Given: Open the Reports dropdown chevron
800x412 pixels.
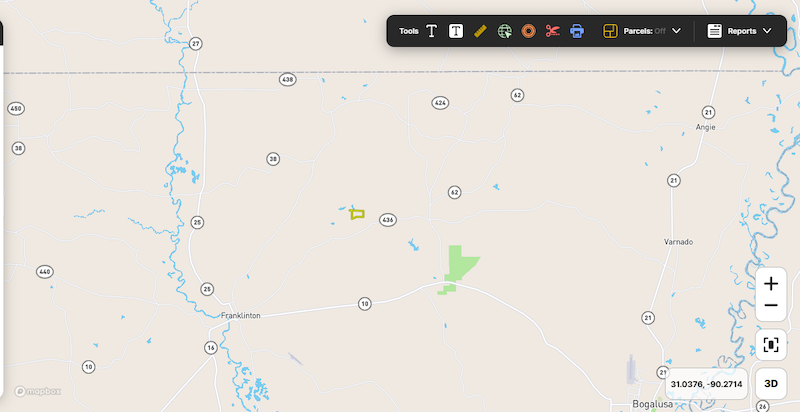Looking at the screenshot, I should 767,31.
